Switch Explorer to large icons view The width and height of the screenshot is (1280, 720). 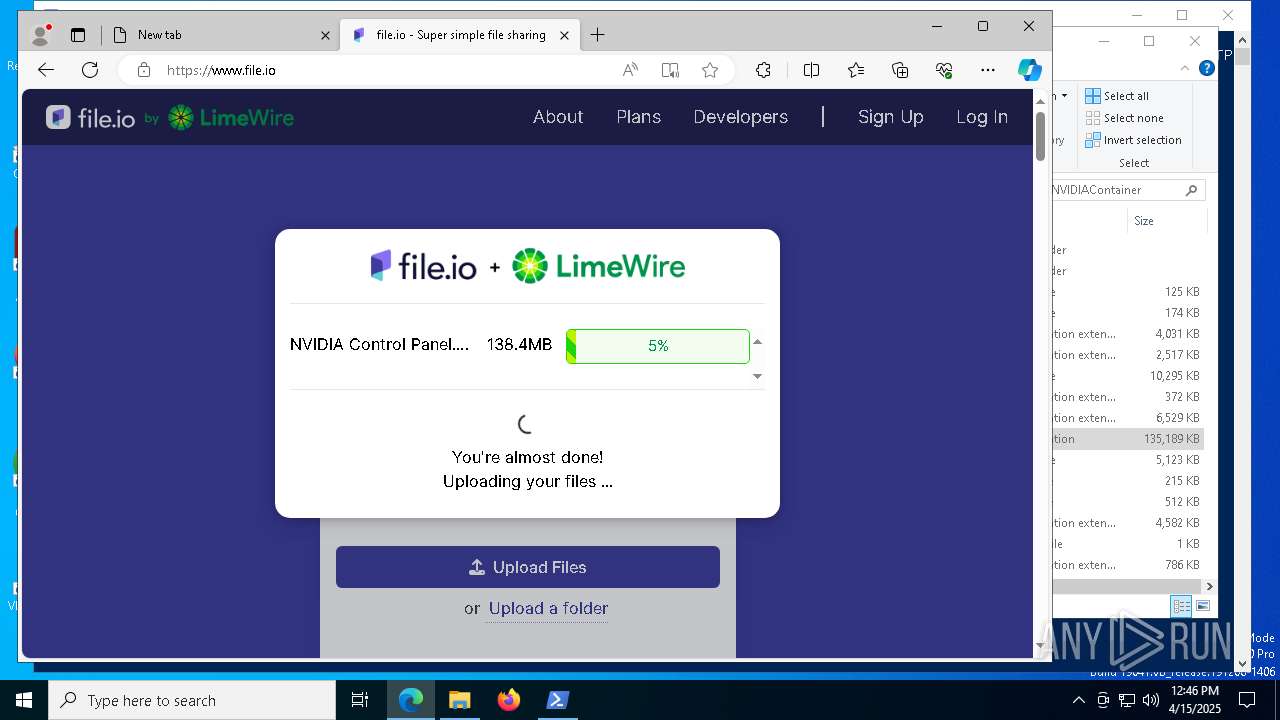pos(1203,606)
